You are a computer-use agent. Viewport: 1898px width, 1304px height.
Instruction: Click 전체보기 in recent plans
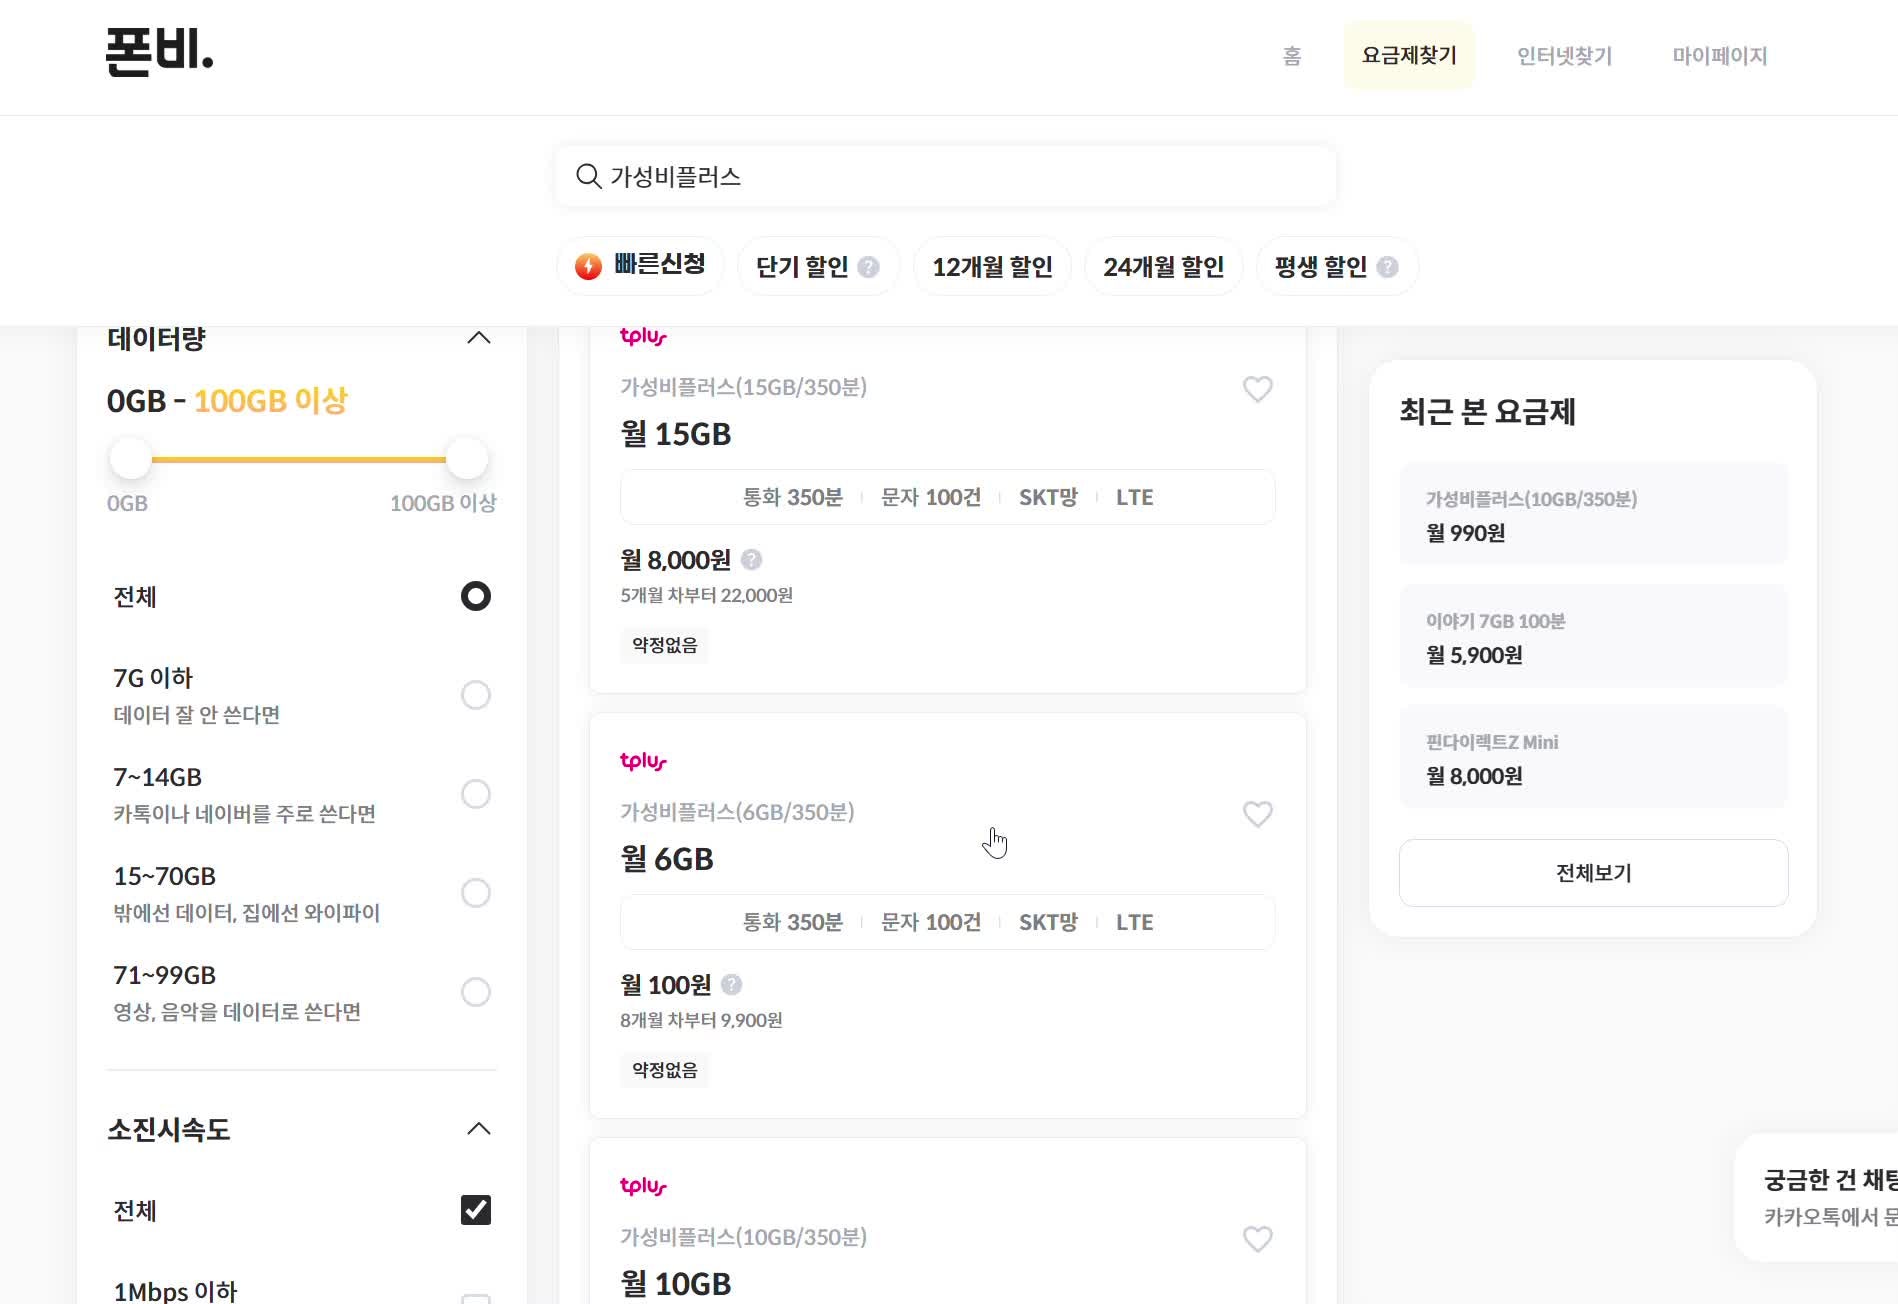(x=1593, y=873)
